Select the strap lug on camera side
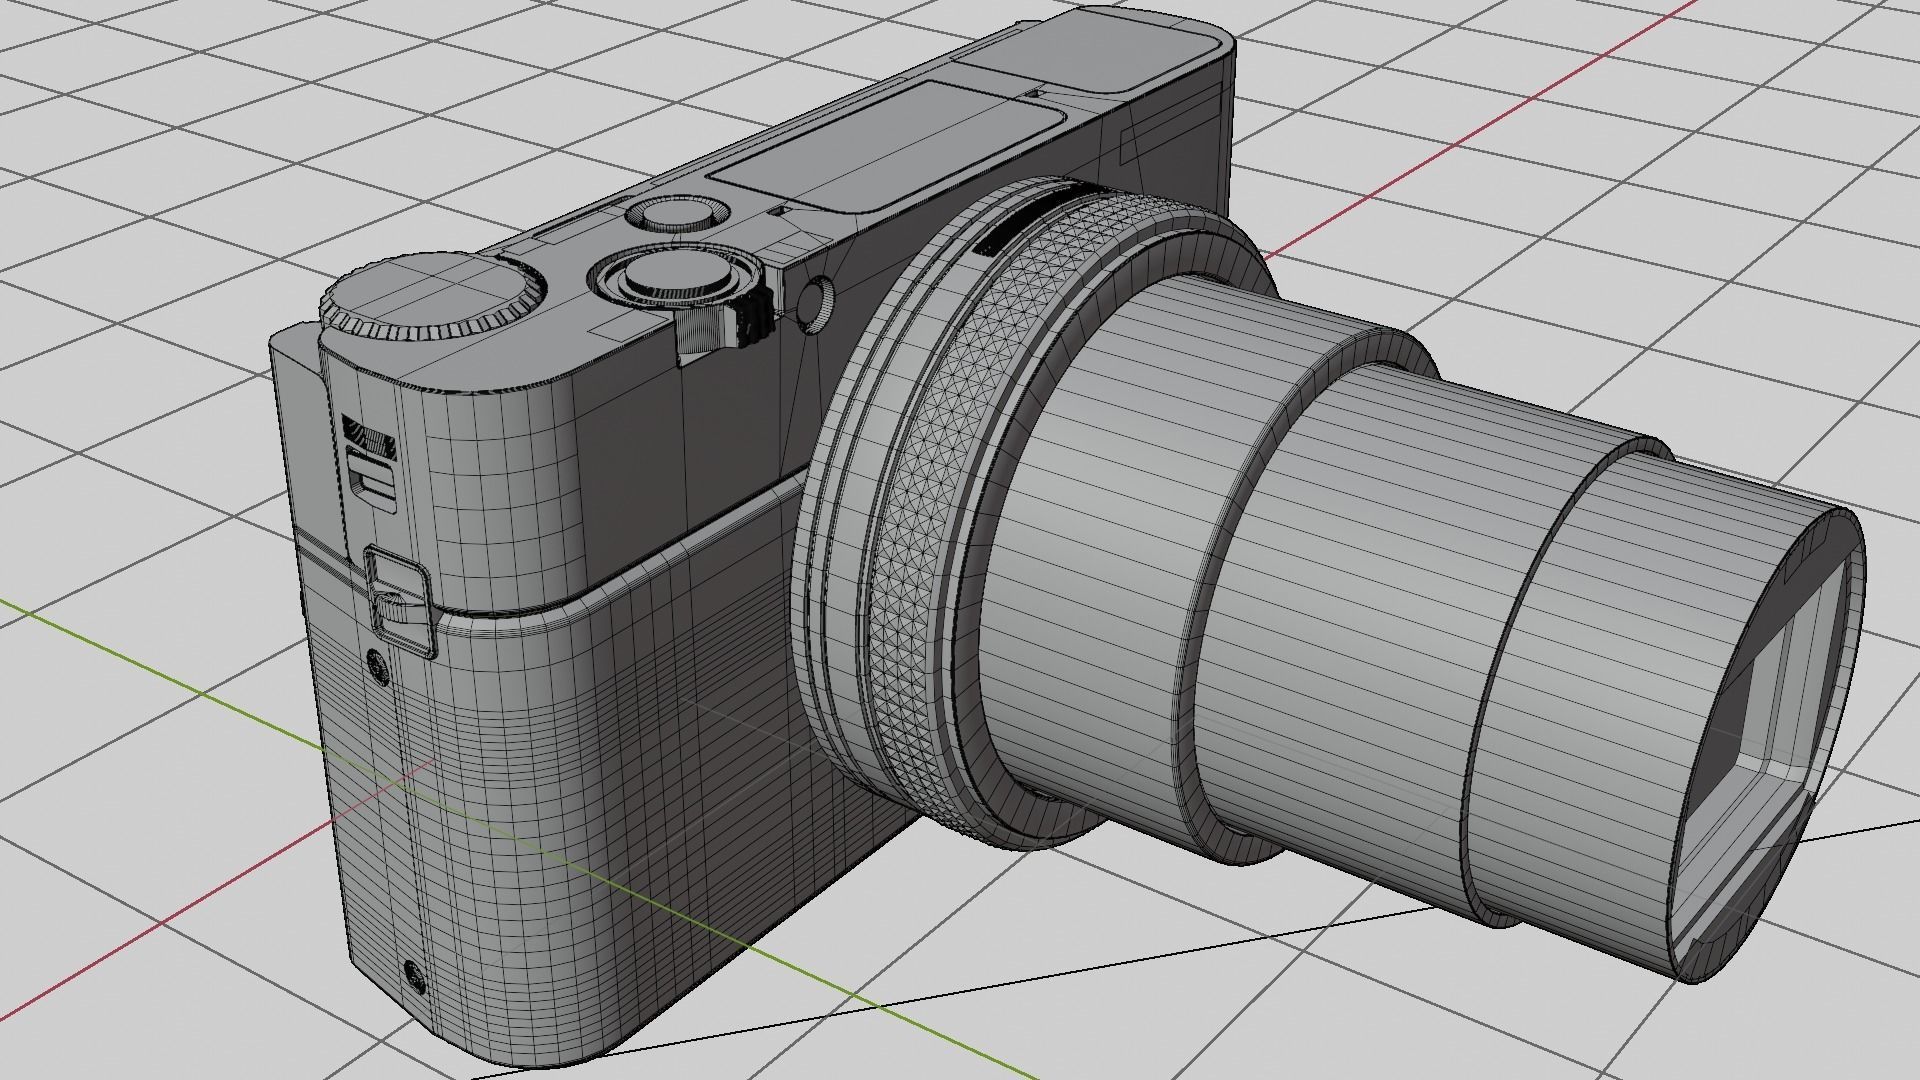 [398, 603]
